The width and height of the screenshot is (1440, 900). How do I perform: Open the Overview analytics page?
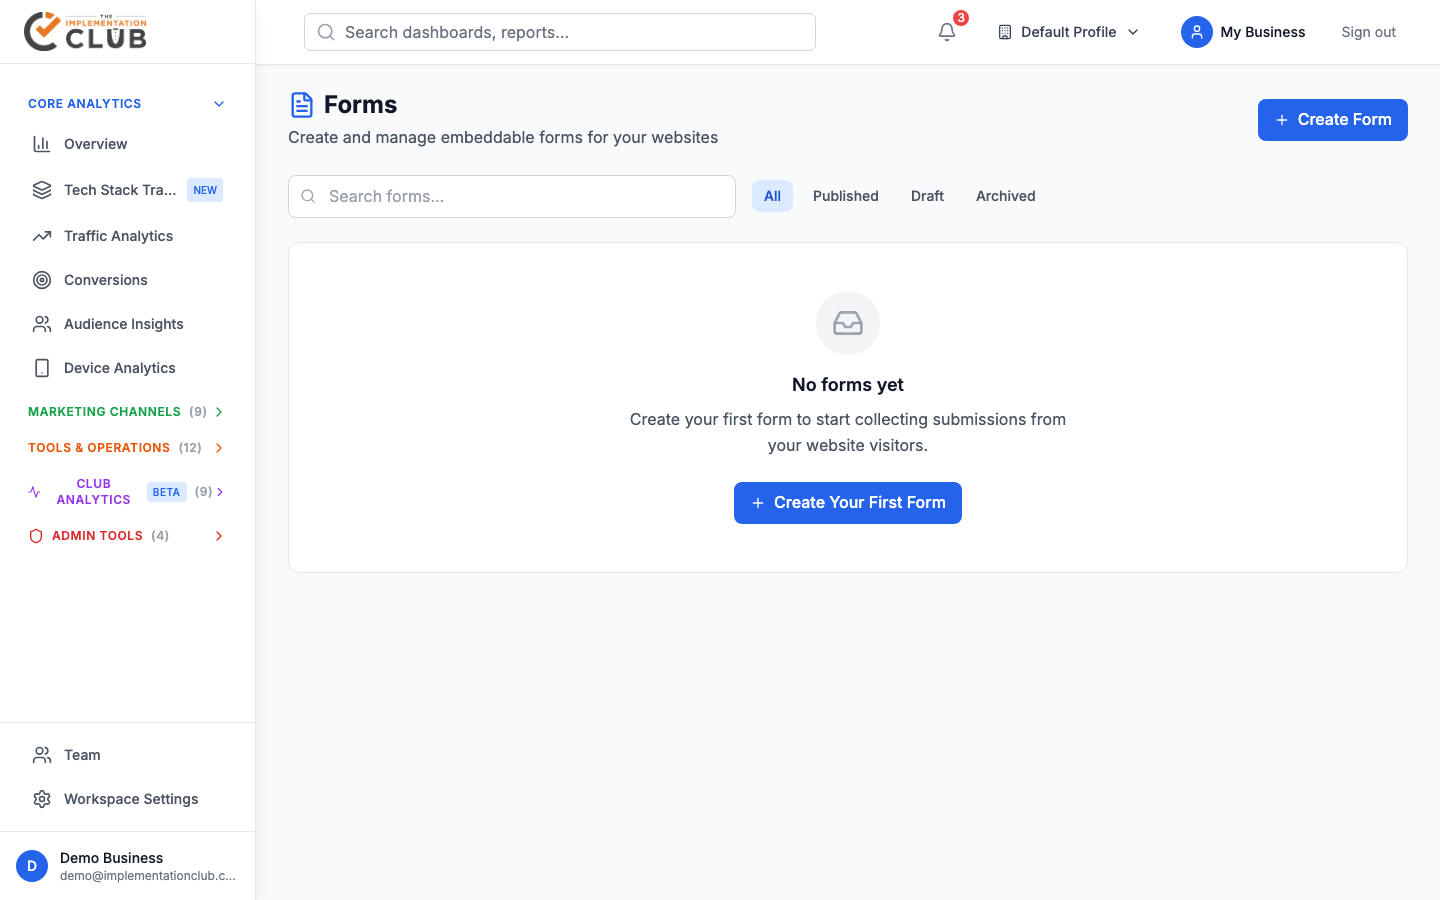point(95,143)
